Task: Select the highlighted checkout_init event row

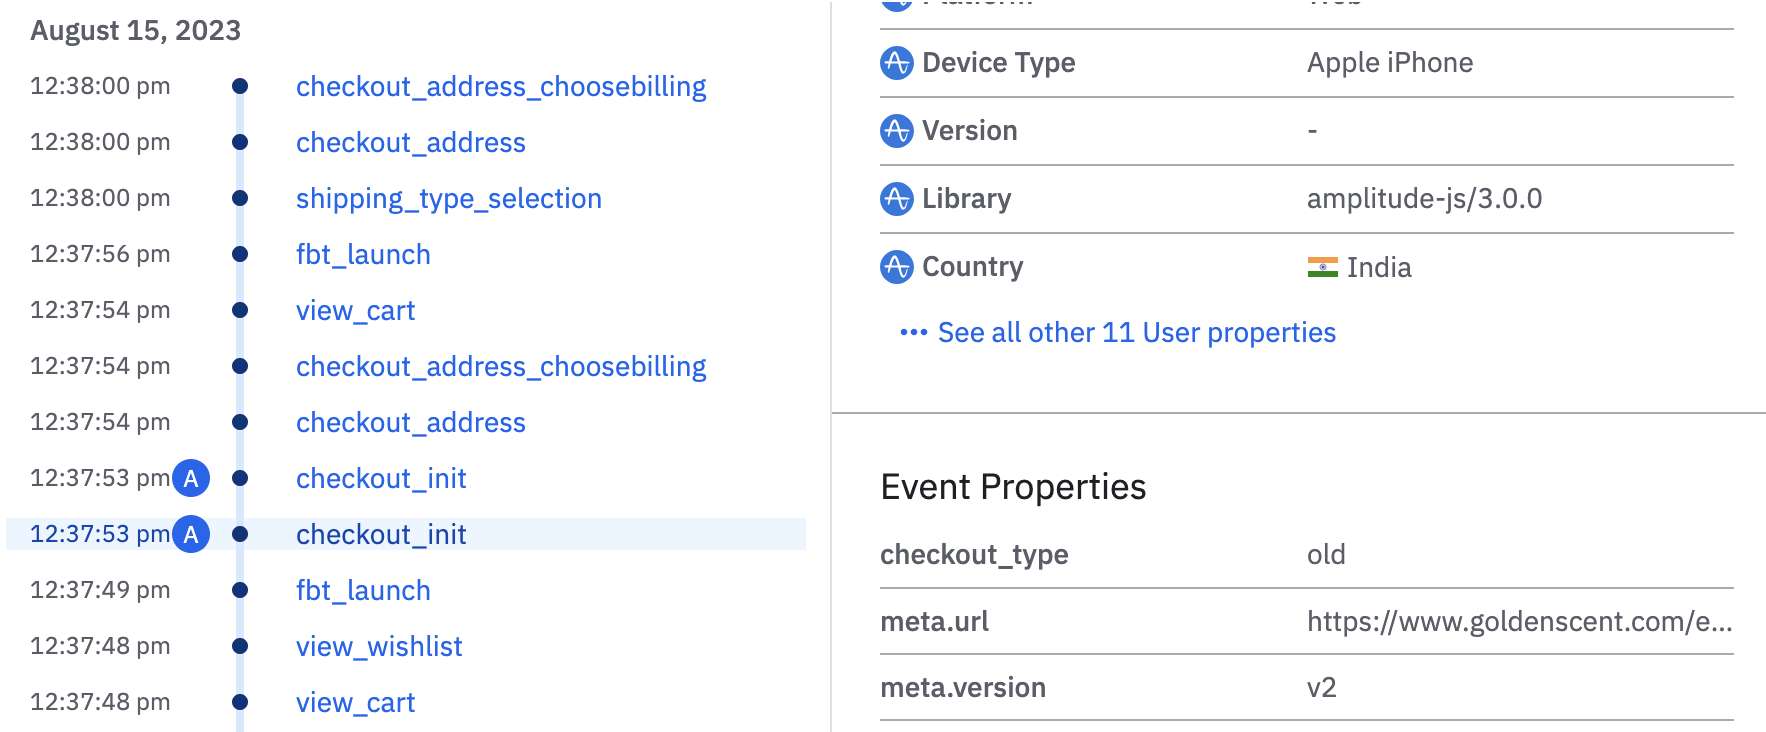Action: (381, 535)
